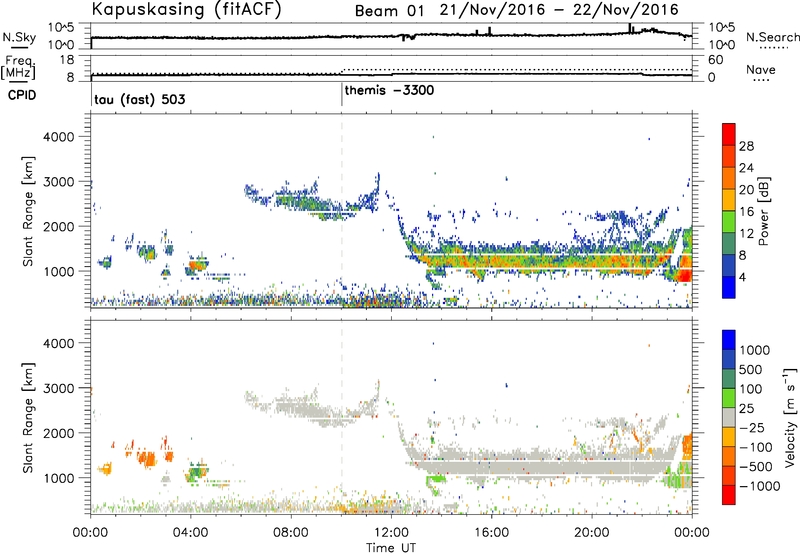800x554 pixels.
Task: Click the 18 tick on frequency axis
Action: coord(67,60)
